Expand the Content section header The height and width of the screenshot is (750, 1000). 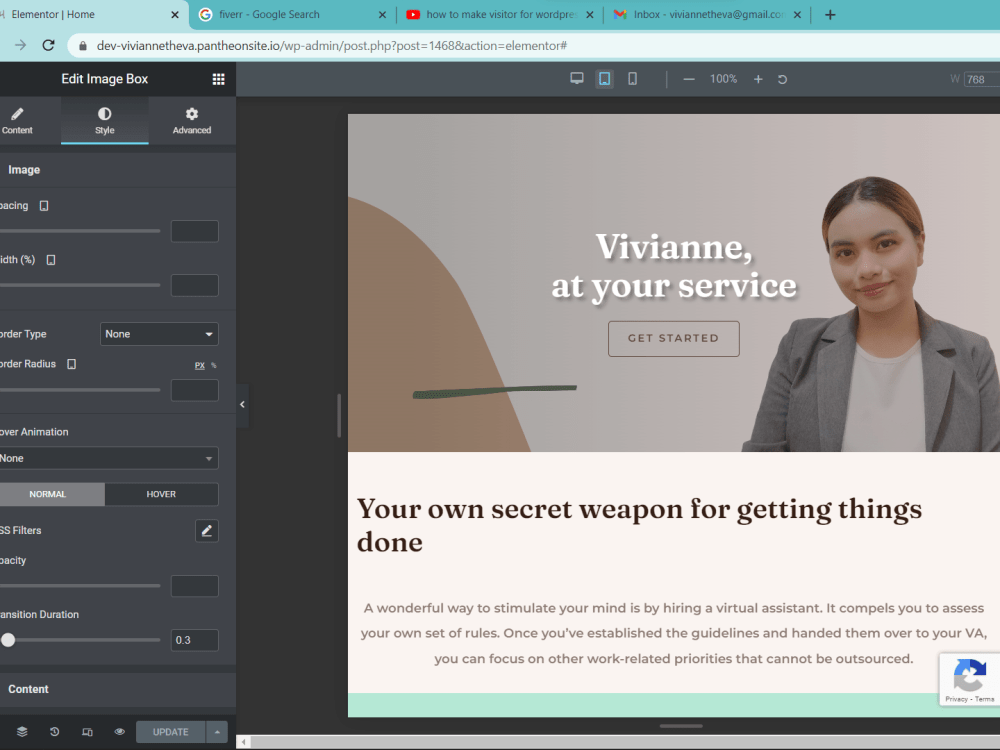pos(118,689)
